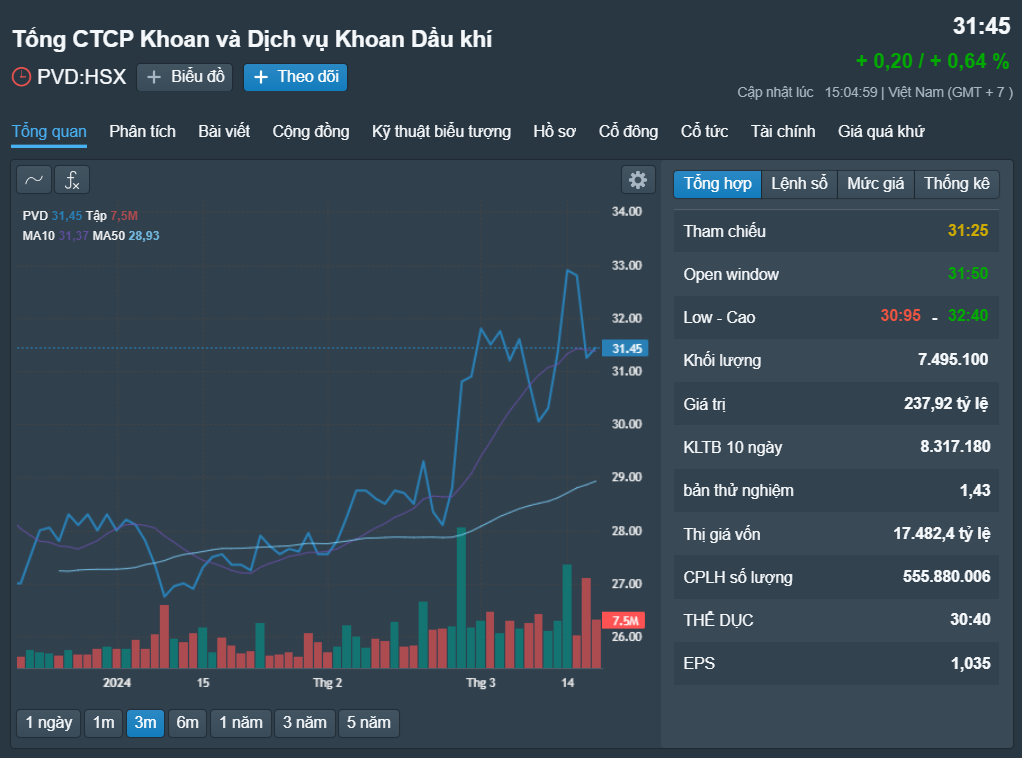Select the line chart type icon
This screenshot has height=758, width=1022.
click(34, 180)
